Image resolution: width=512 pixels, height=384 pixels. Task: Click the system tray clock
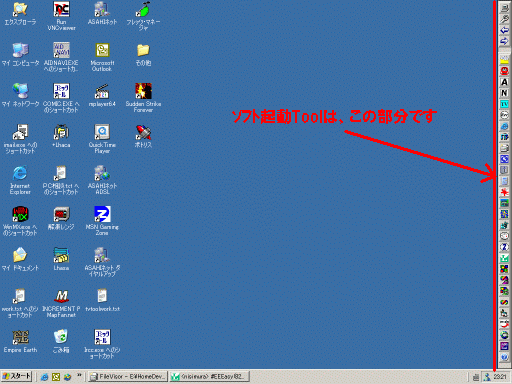pos(500,377)
